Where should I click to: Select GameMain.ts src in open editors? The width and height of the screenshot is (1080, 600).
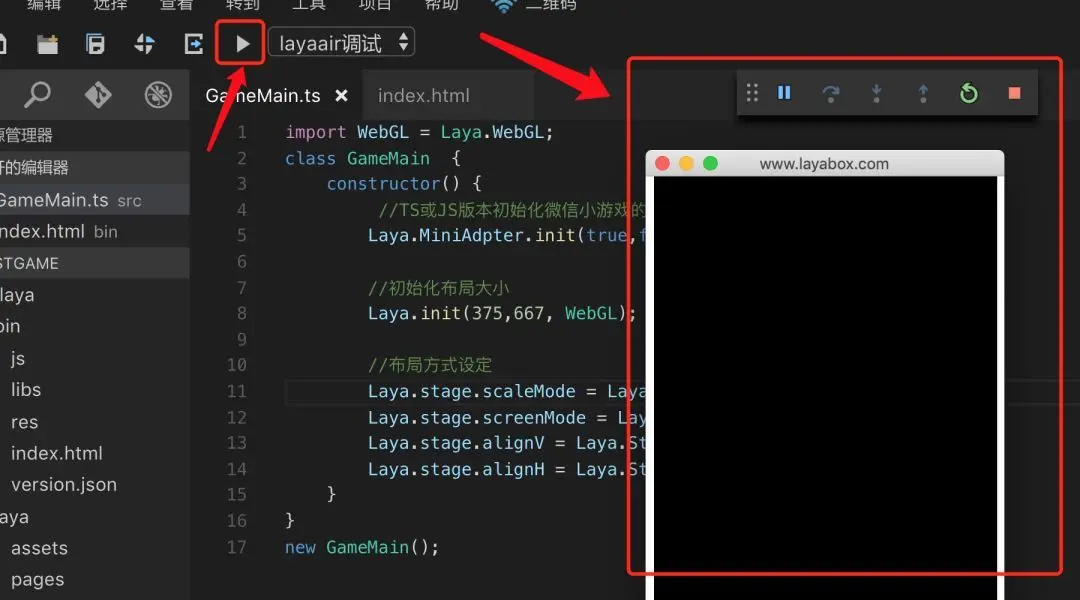tap(94, 200)
